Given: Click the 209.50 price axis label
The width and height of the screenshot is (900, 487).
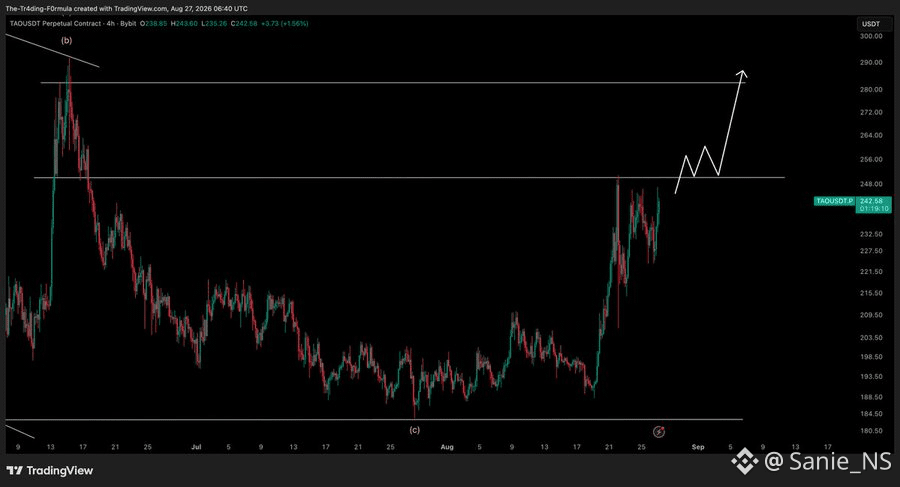Looking at the screenshot, I should (871, 315).
